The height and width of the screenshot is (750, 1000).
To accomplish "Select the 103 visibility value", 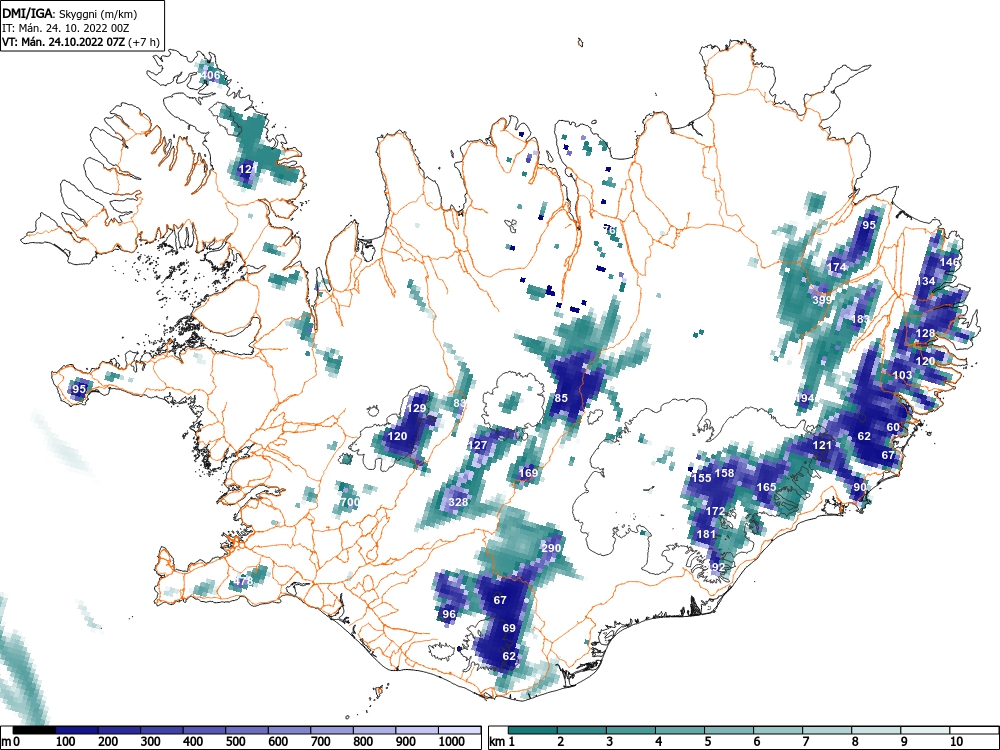I will click(902, 374).
